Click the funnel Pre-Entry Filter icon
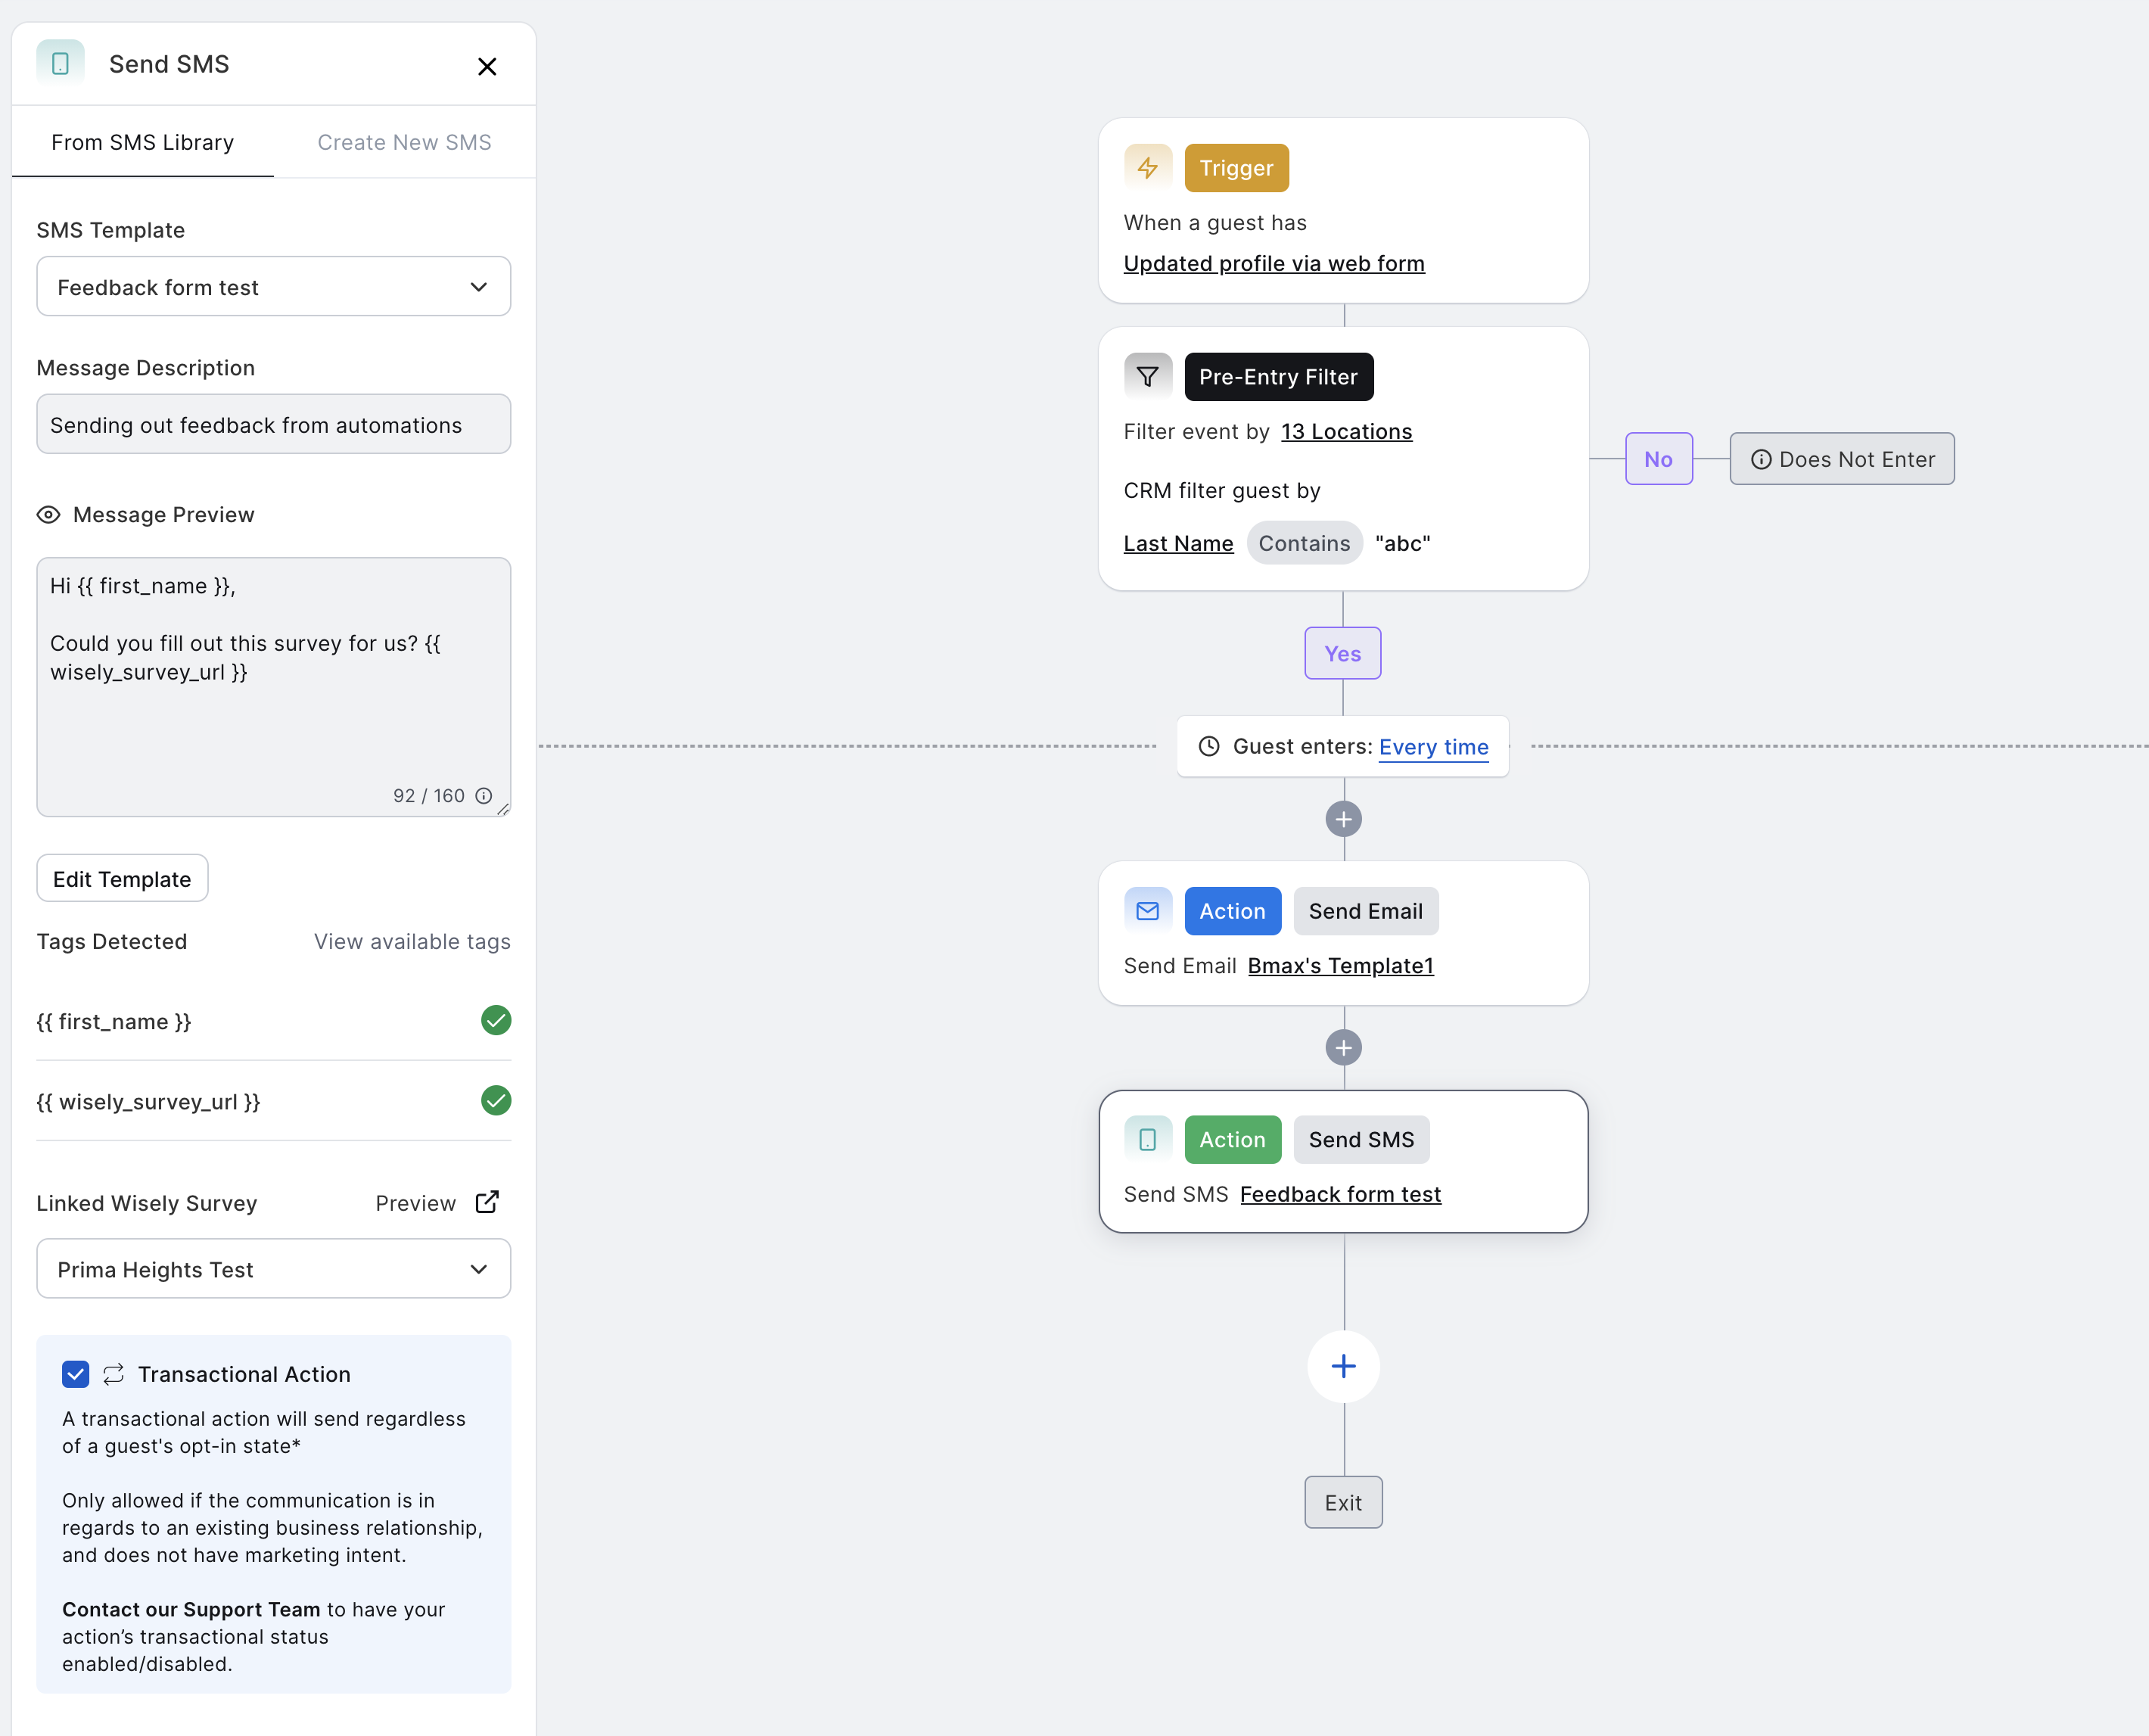Image resolution: width=2149 pixels, height=1736 pixels. tap(1147, 377)
